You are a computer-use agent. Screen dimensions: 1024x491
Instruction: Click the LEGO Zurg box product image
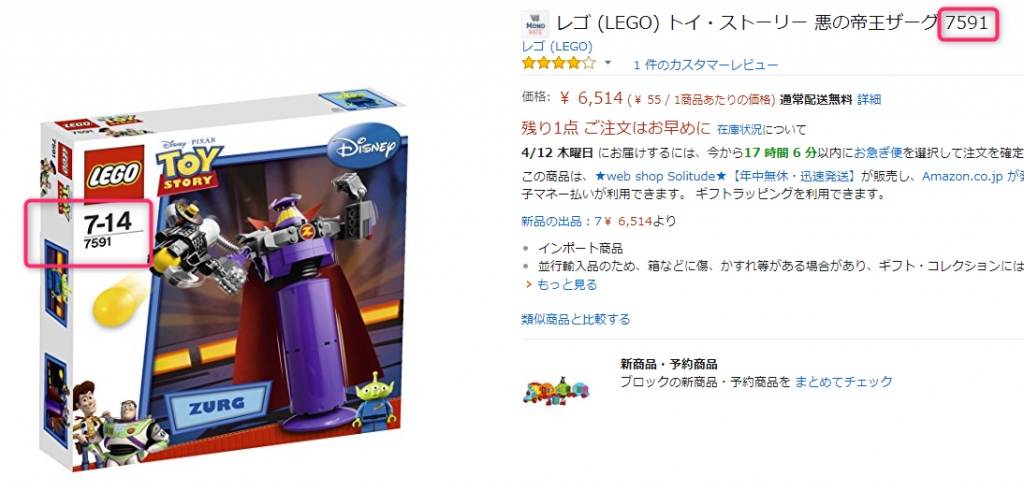pos(225,281)
